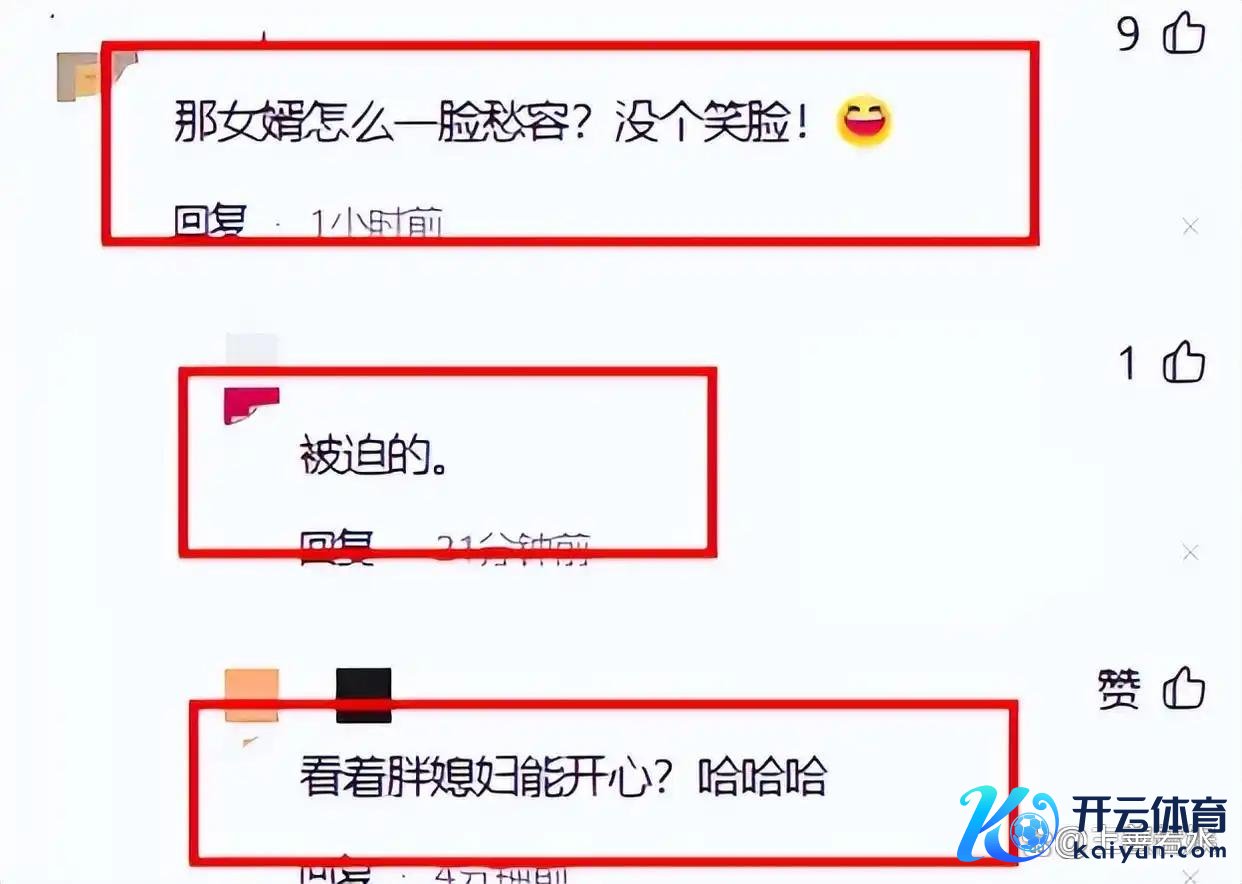Open the black username block of third commenter

click(x=363, y=696)
